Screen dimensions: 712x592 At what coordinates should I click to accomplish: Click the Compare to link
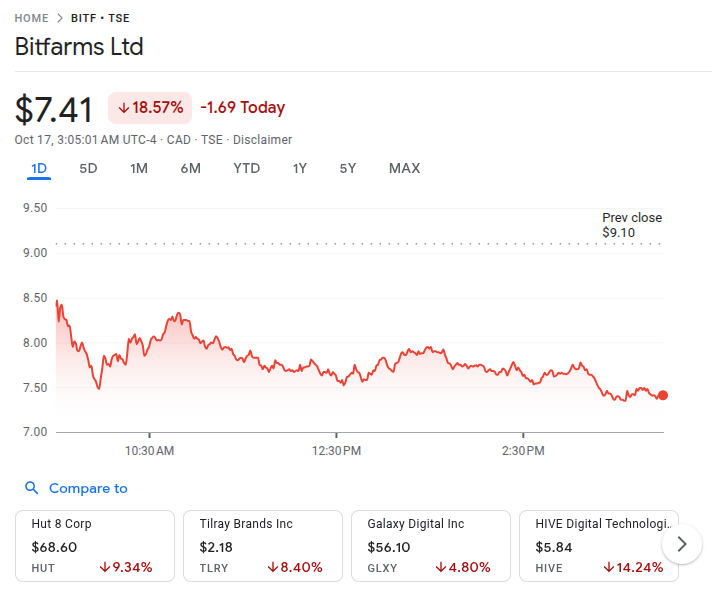pyautogui.click(x=88, y=488)
